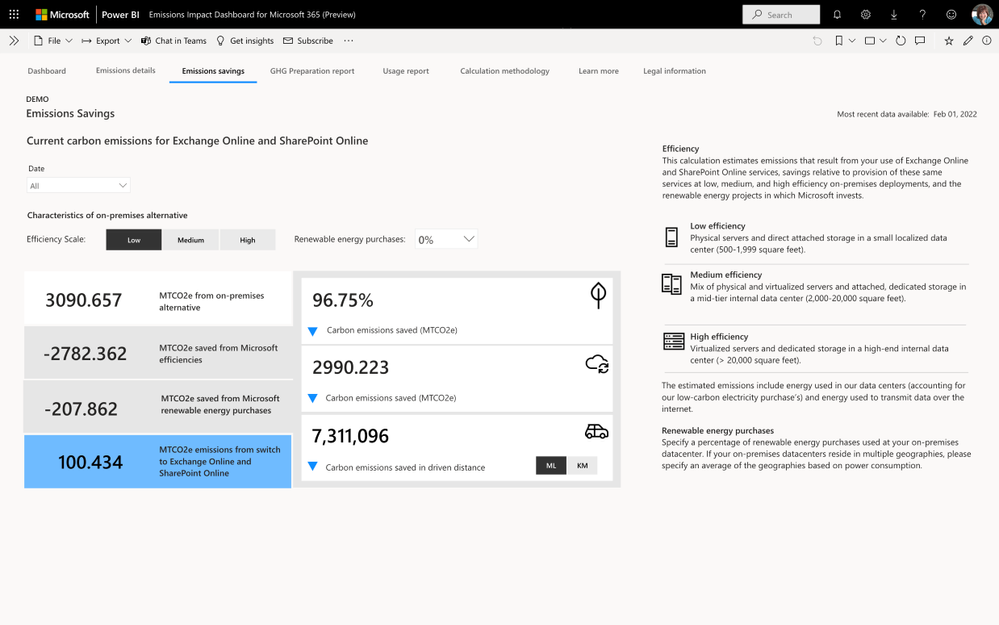Image resolution: width=999 pixels, height=625 pixels.
Task: Click the 7,311,096 driven distance value
Action: [x=350, y=436]
